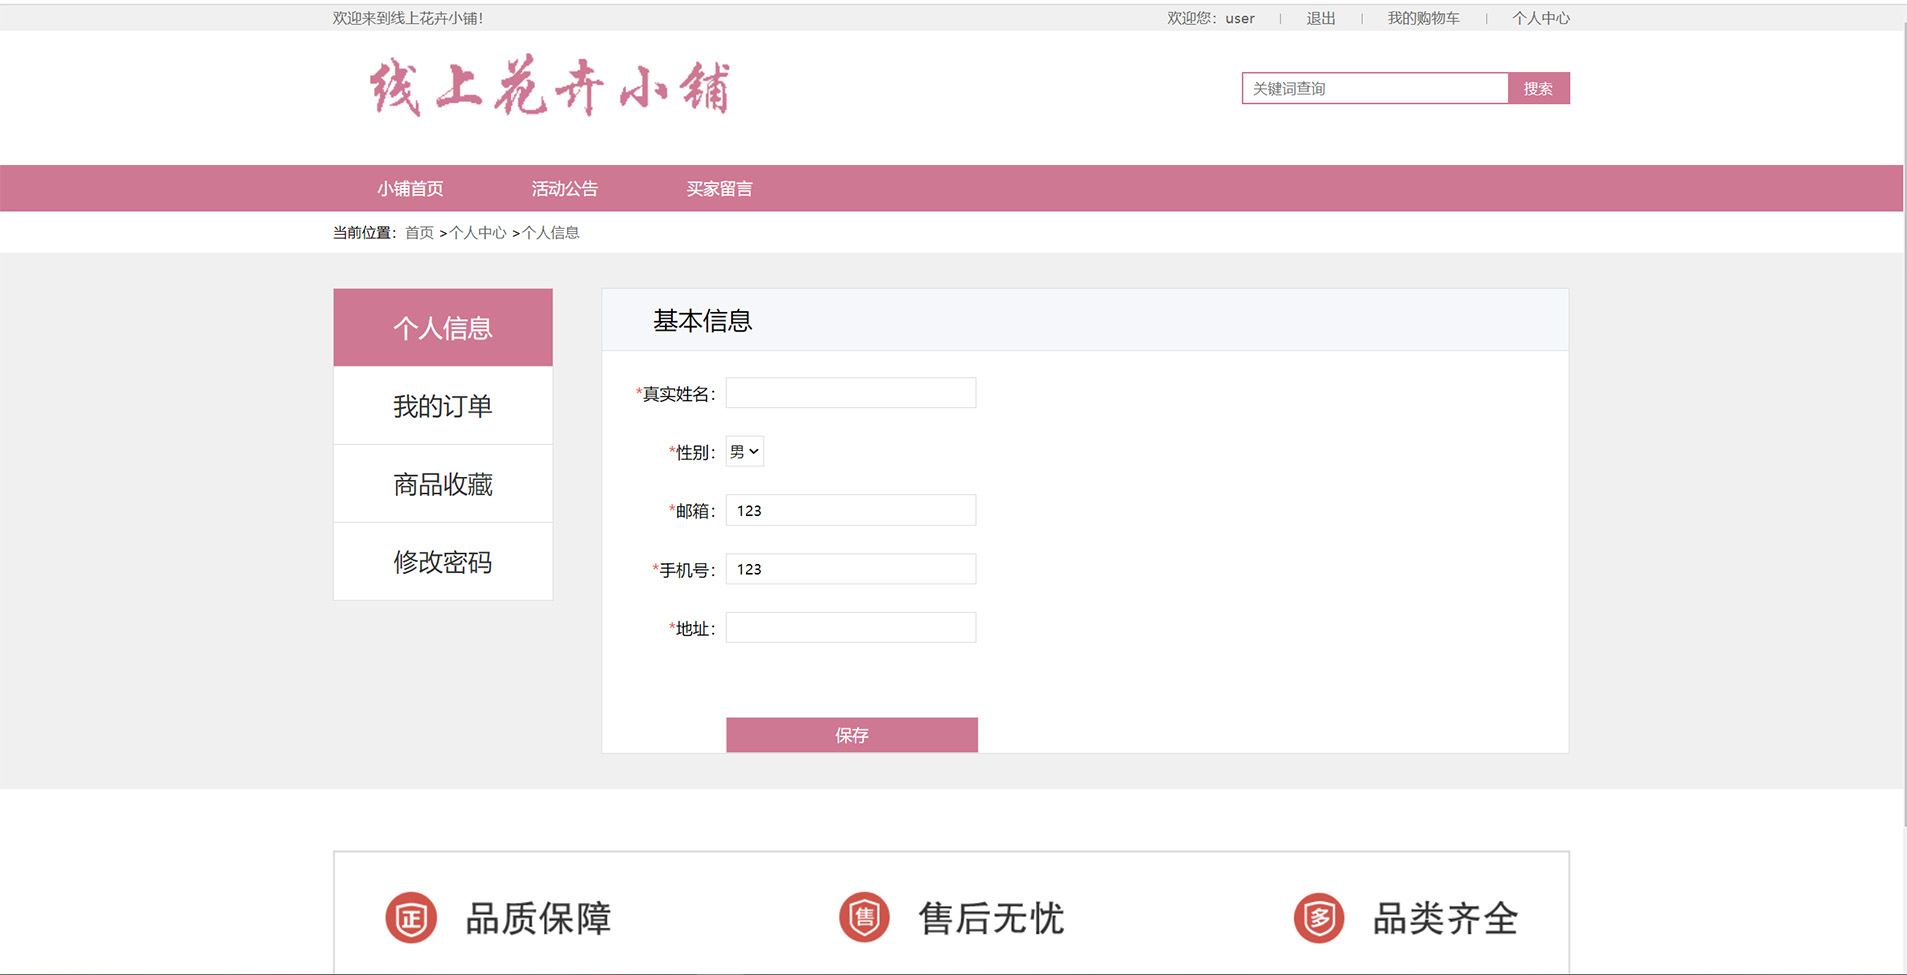Click the 搜索 search button
Viewport: 1907px width, 975px height.
pos(1538,88)
